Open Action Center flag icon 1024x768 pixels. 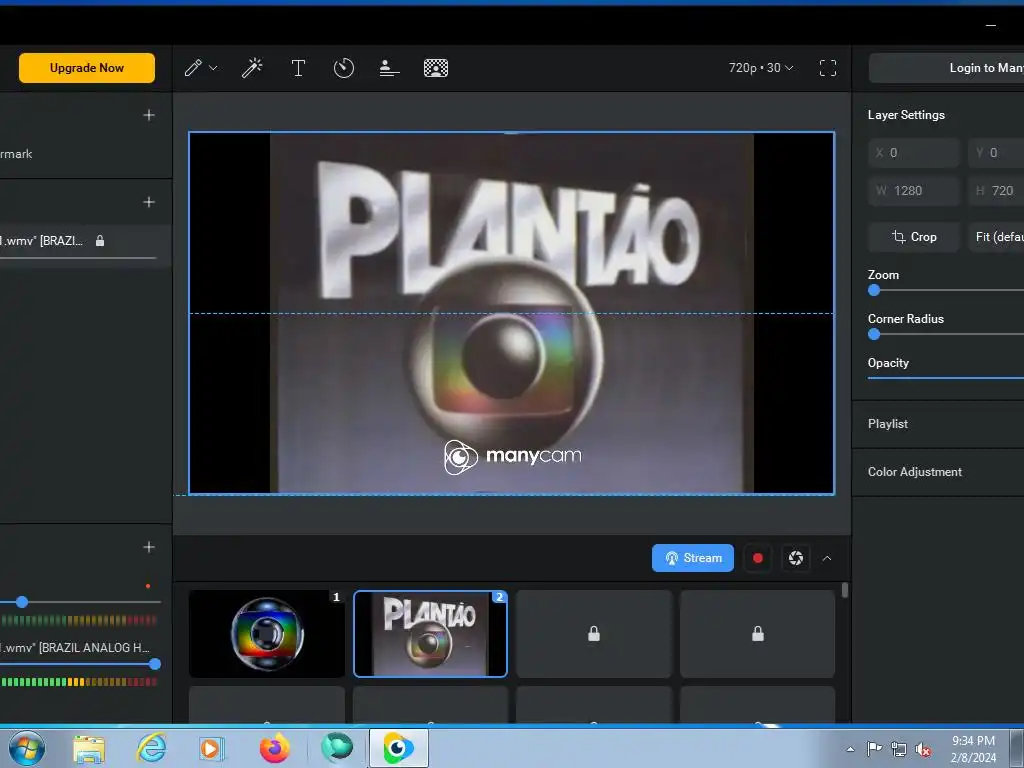[874, 749]
